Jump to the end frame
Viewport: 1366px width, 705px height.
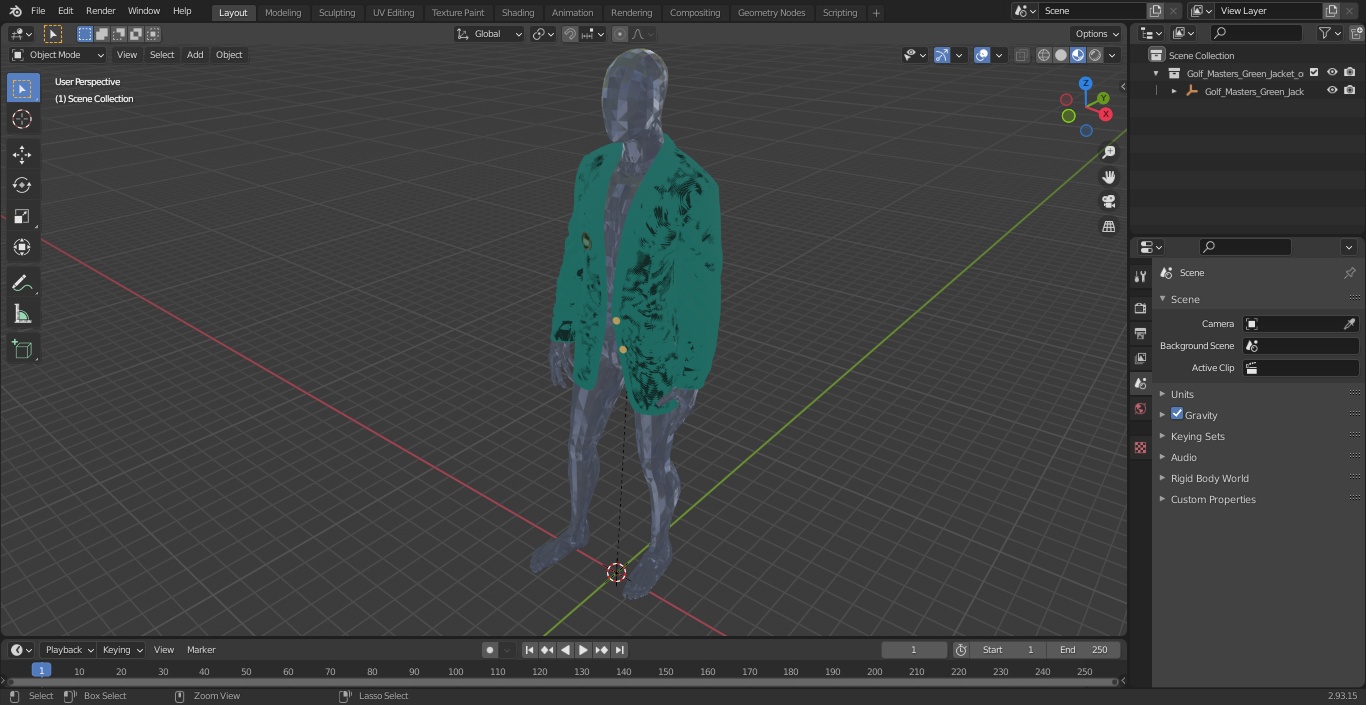point(620,650)
